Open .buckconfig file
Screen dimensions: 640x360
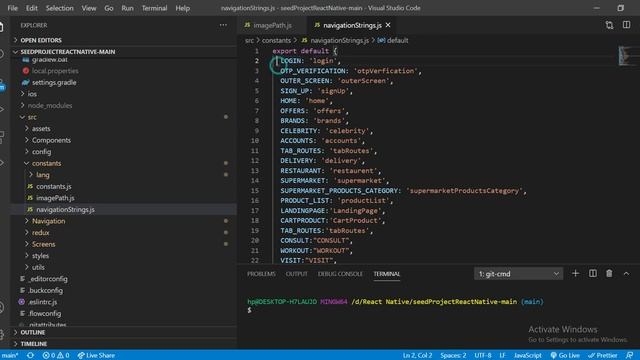click(x=45, y=291)
